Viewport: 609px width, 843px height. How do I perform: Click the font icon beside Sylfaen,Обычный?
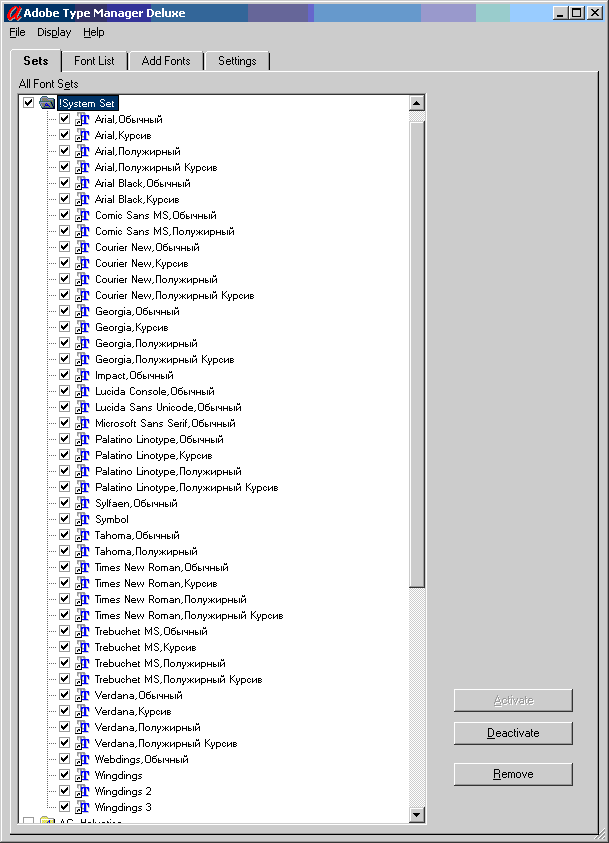(x=82, y=503)
